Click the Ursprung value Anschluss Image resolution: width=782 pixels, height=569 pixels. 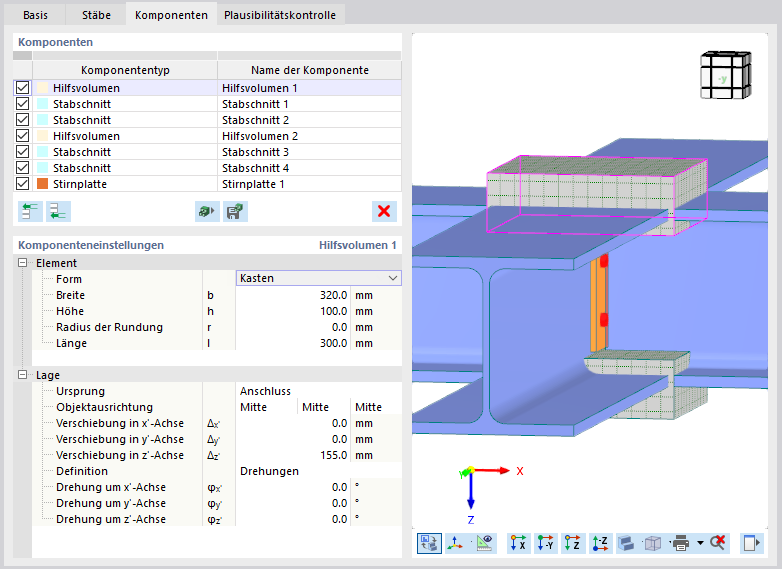318,391
